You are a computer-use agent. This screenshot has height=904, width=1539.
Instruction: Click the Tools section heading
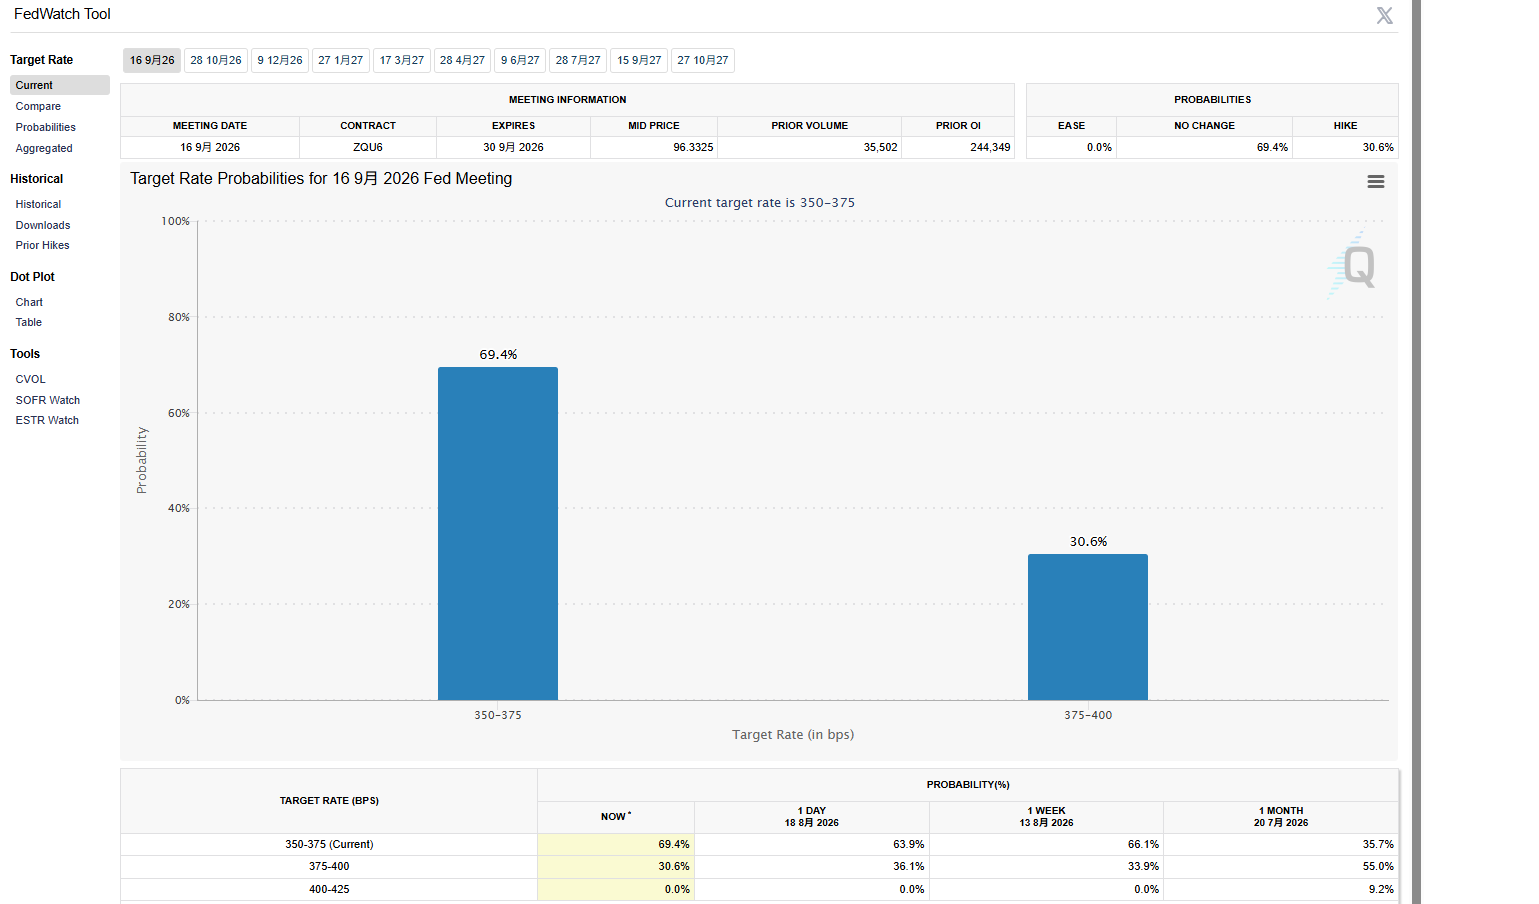tap(25, 354)
